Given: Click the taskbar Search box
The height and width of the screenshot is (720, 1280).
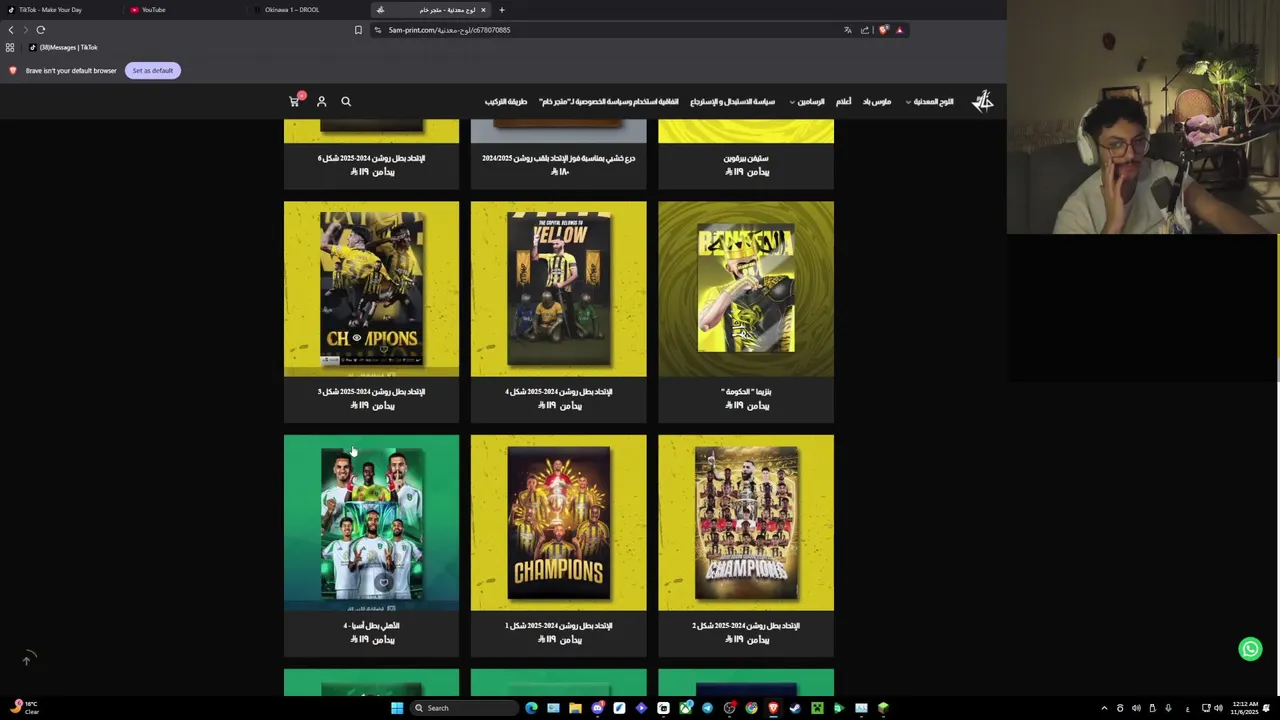Looking at the screenshot, I should [x=465, y=708].
